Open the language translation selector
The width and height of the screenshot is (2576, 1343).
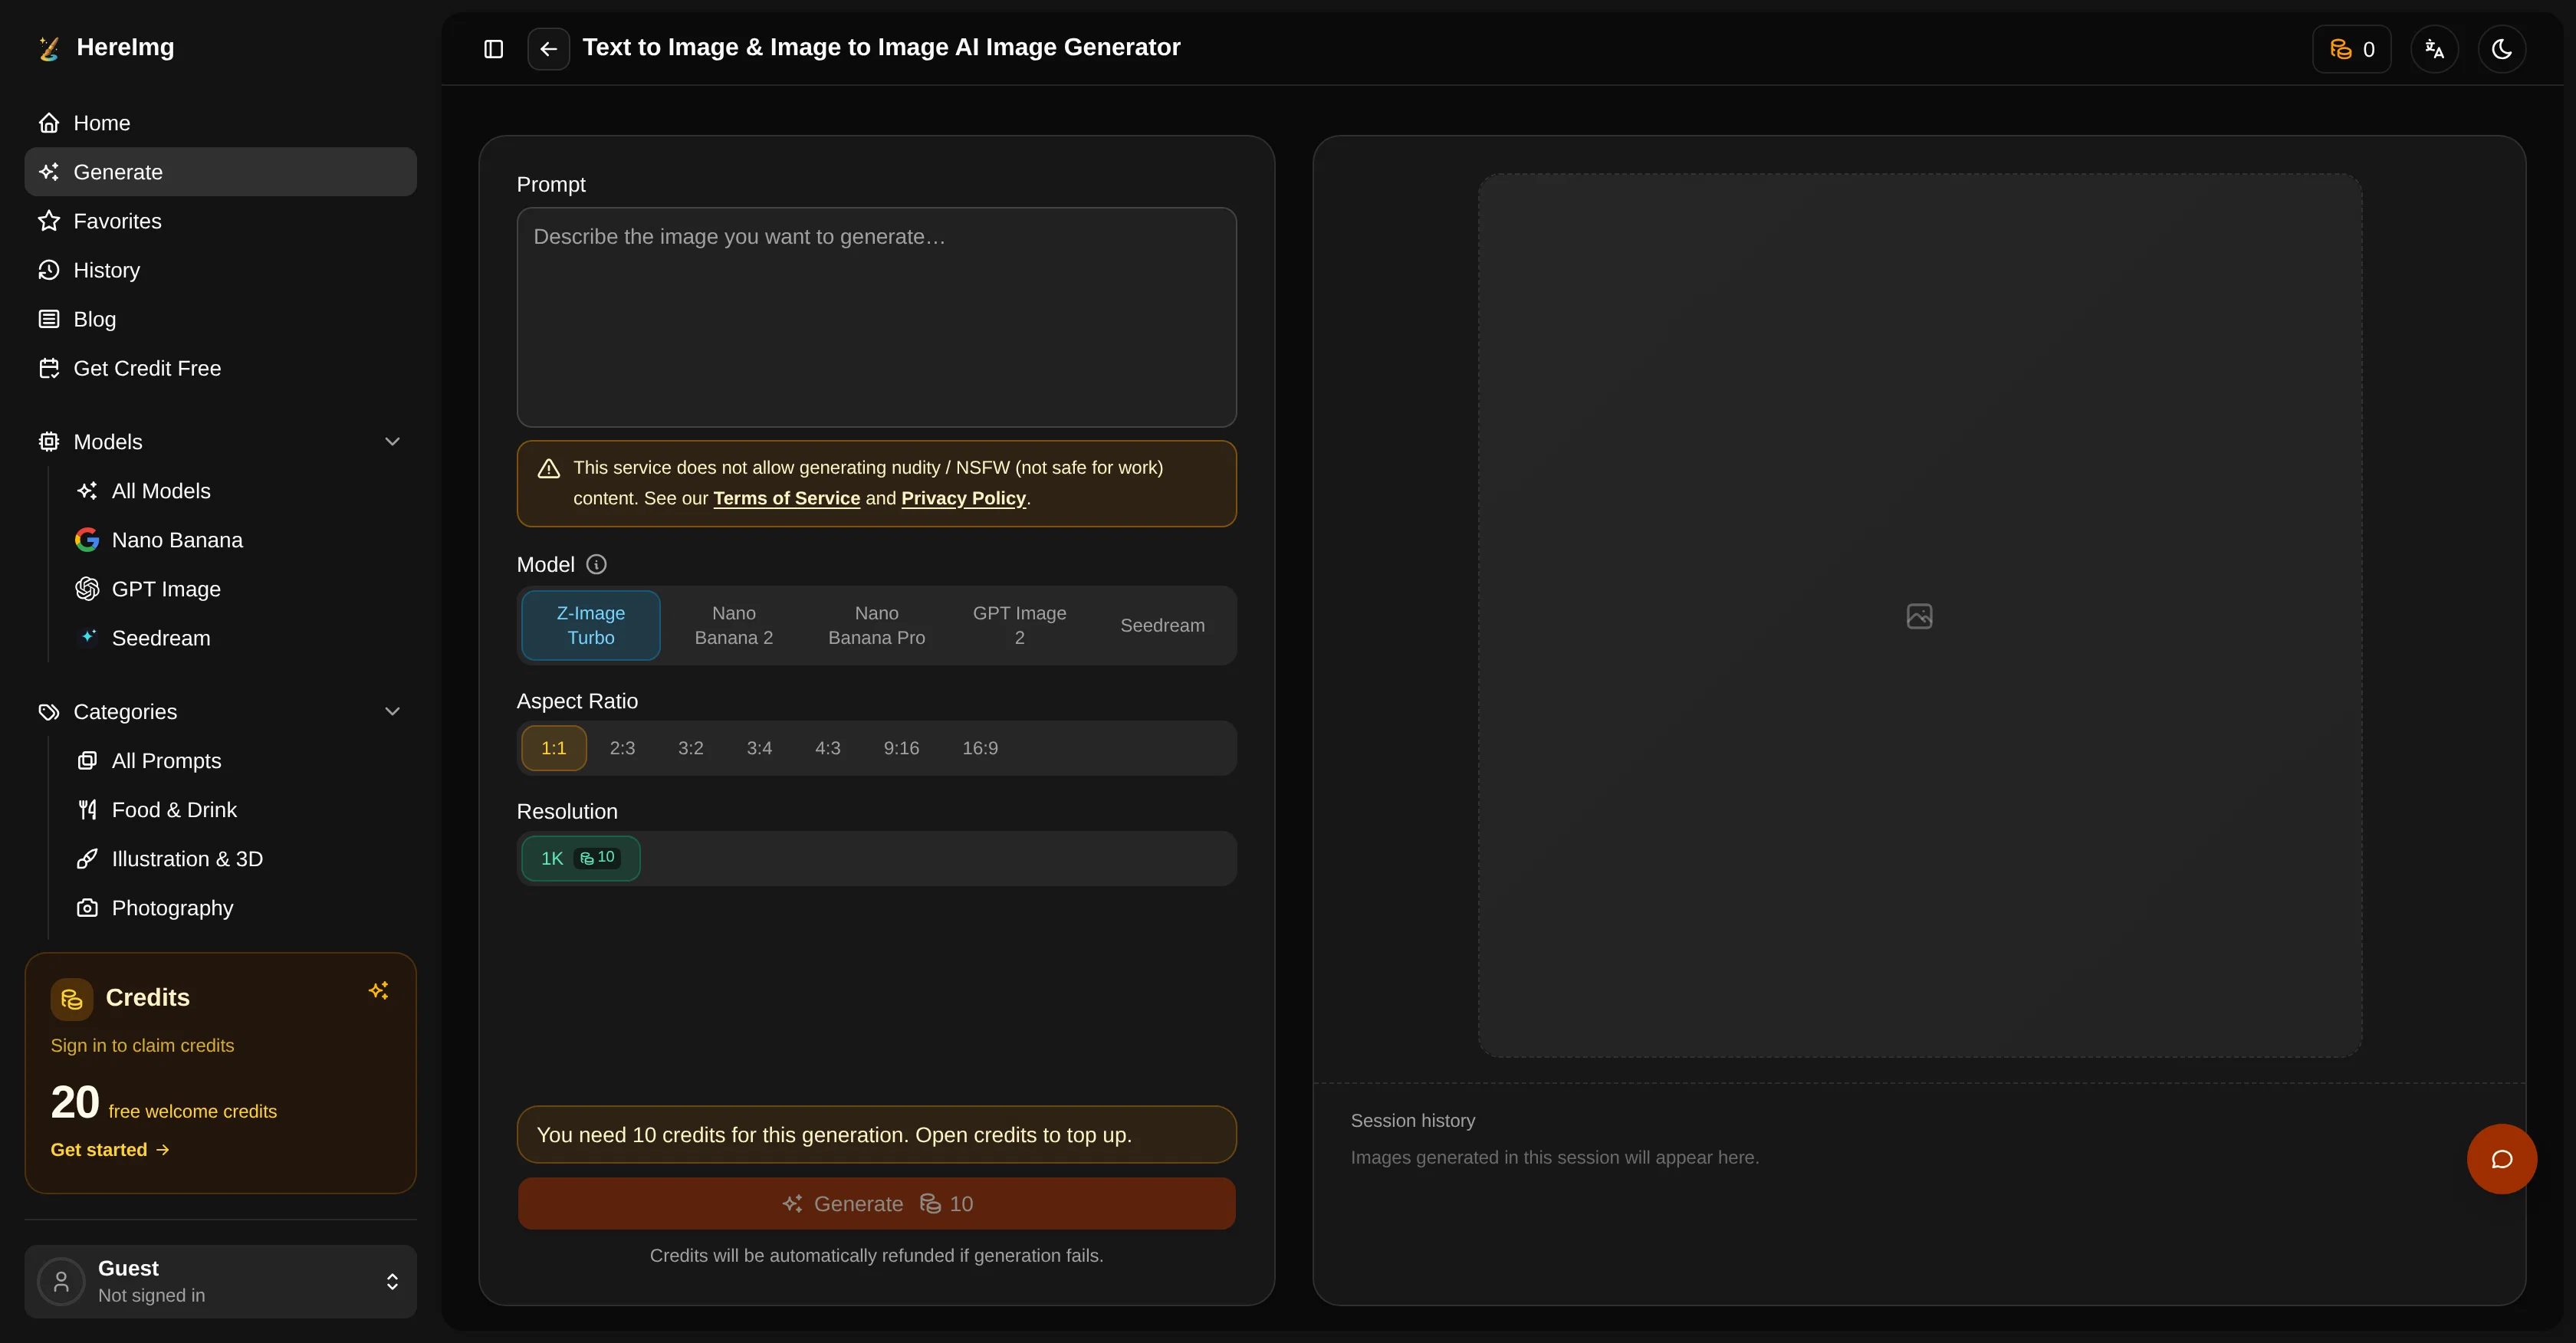tap(2434, 49)
